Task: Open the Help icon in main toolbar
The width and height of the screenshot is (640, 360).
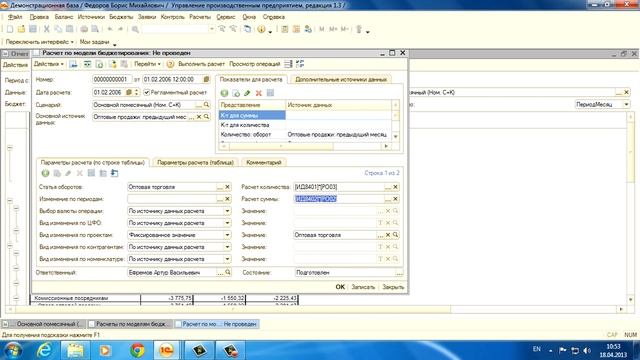Action: (x=262, y=29)
